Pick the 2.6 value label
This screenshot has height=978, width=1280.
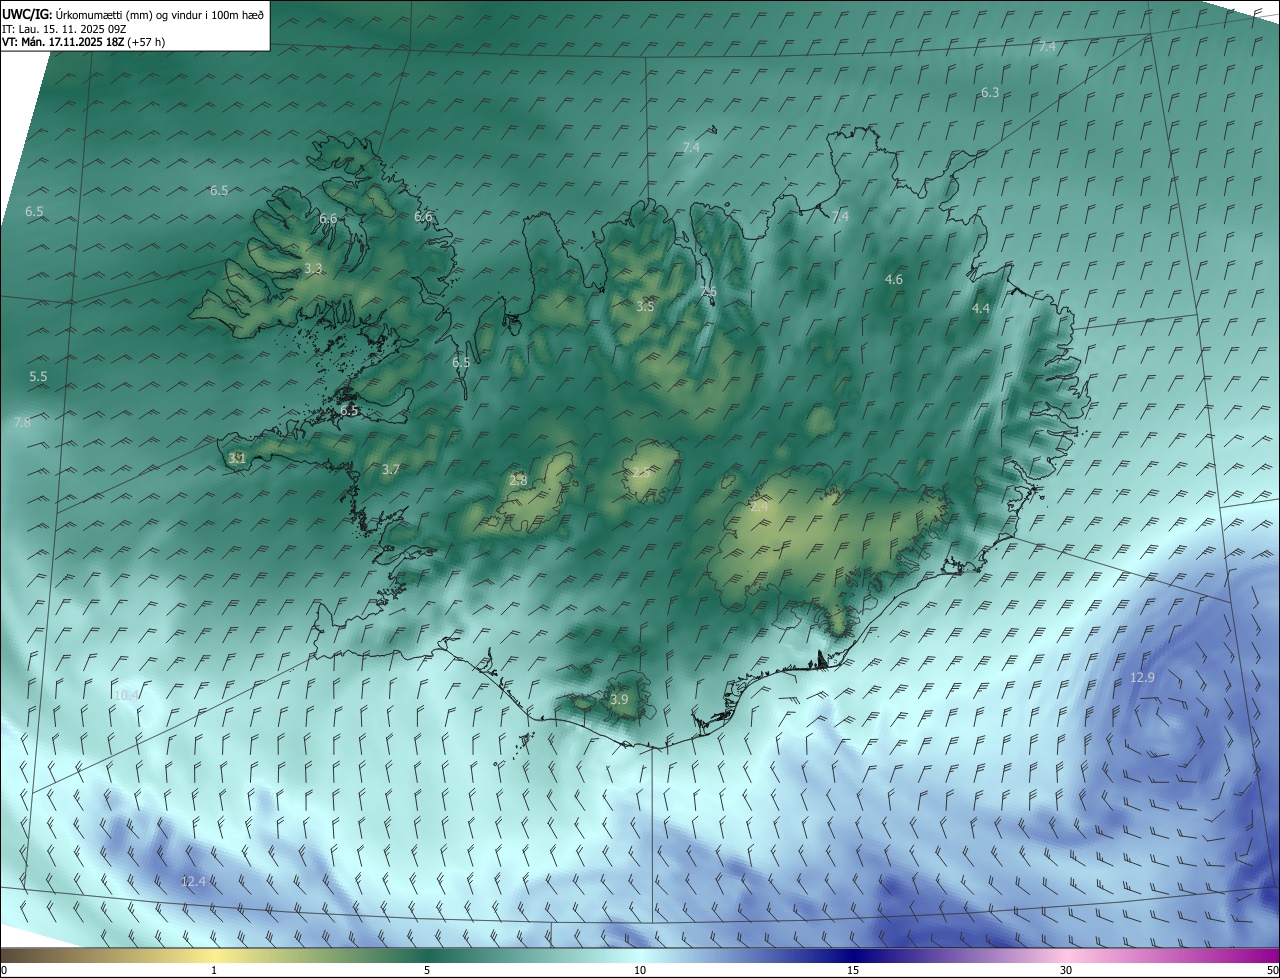[x=709, y=292]
